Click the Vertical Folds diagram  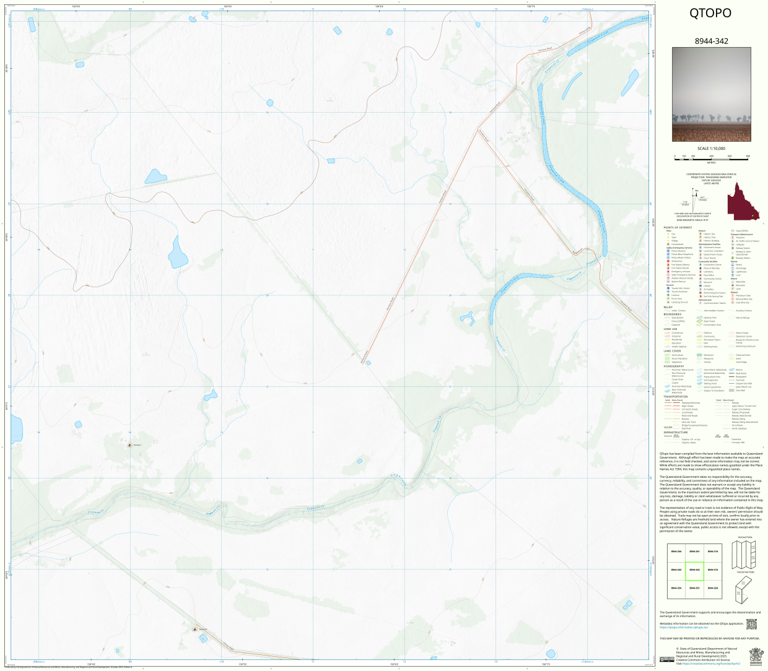coord(744,554)
